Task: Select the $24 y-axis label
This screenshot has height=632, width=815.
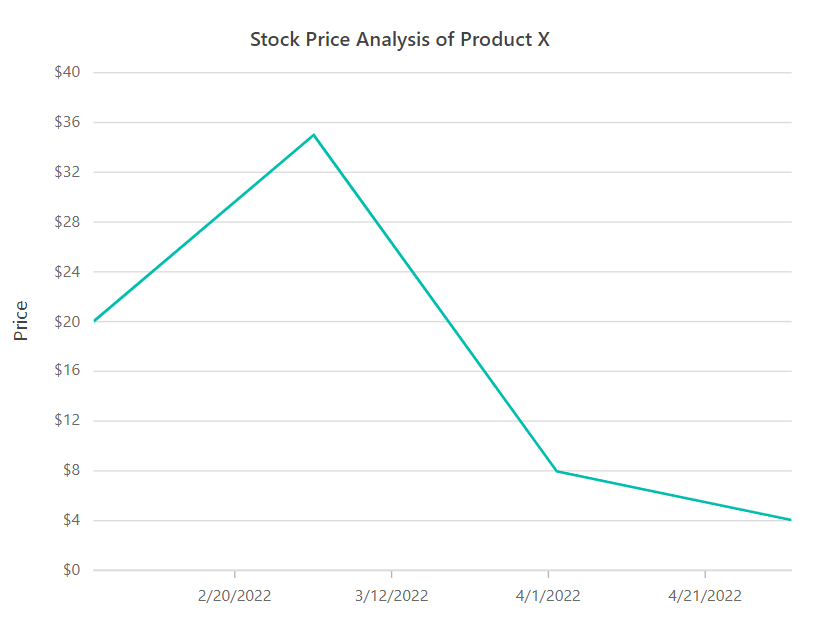Action: [x=68, y=272]
